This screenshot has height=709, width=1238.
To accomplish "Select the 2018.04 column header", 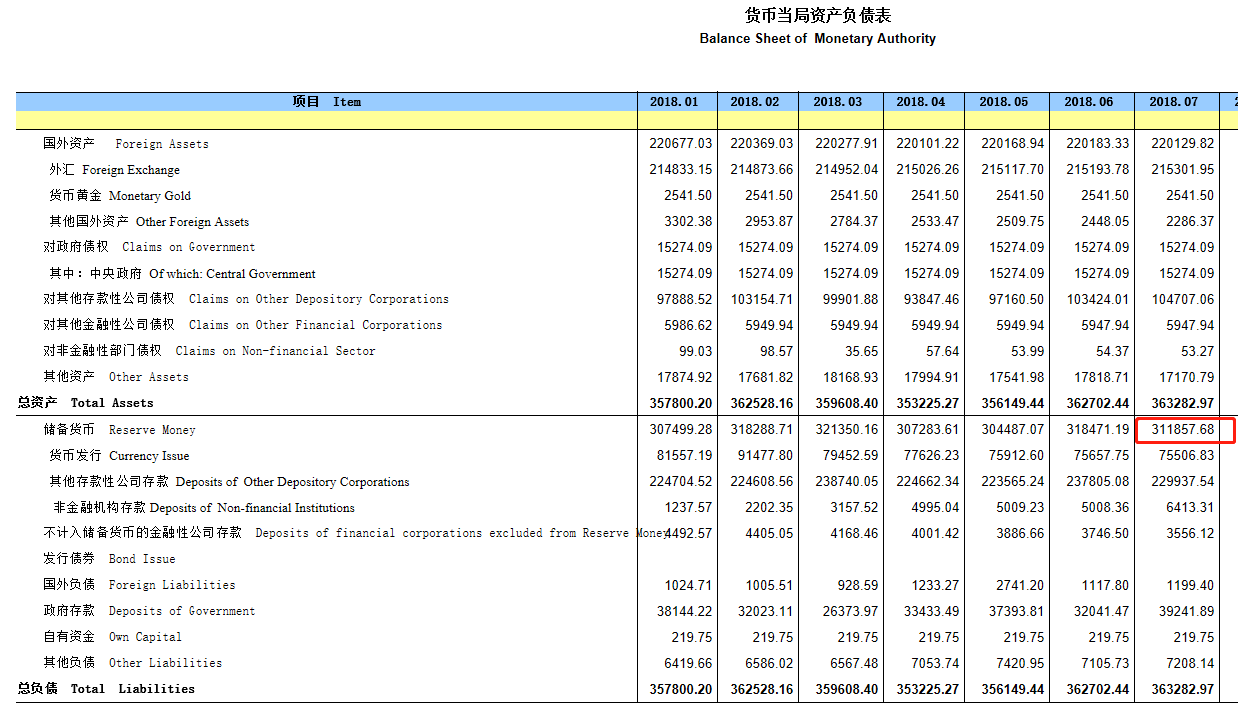I will pyautogui.click(x=924, y=102).
